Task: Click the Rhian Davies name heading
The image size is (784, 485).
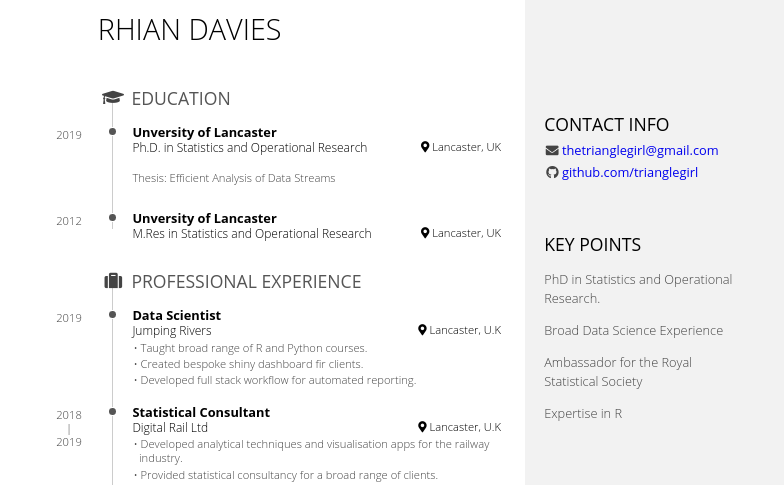Action: [x=189, y=31]
